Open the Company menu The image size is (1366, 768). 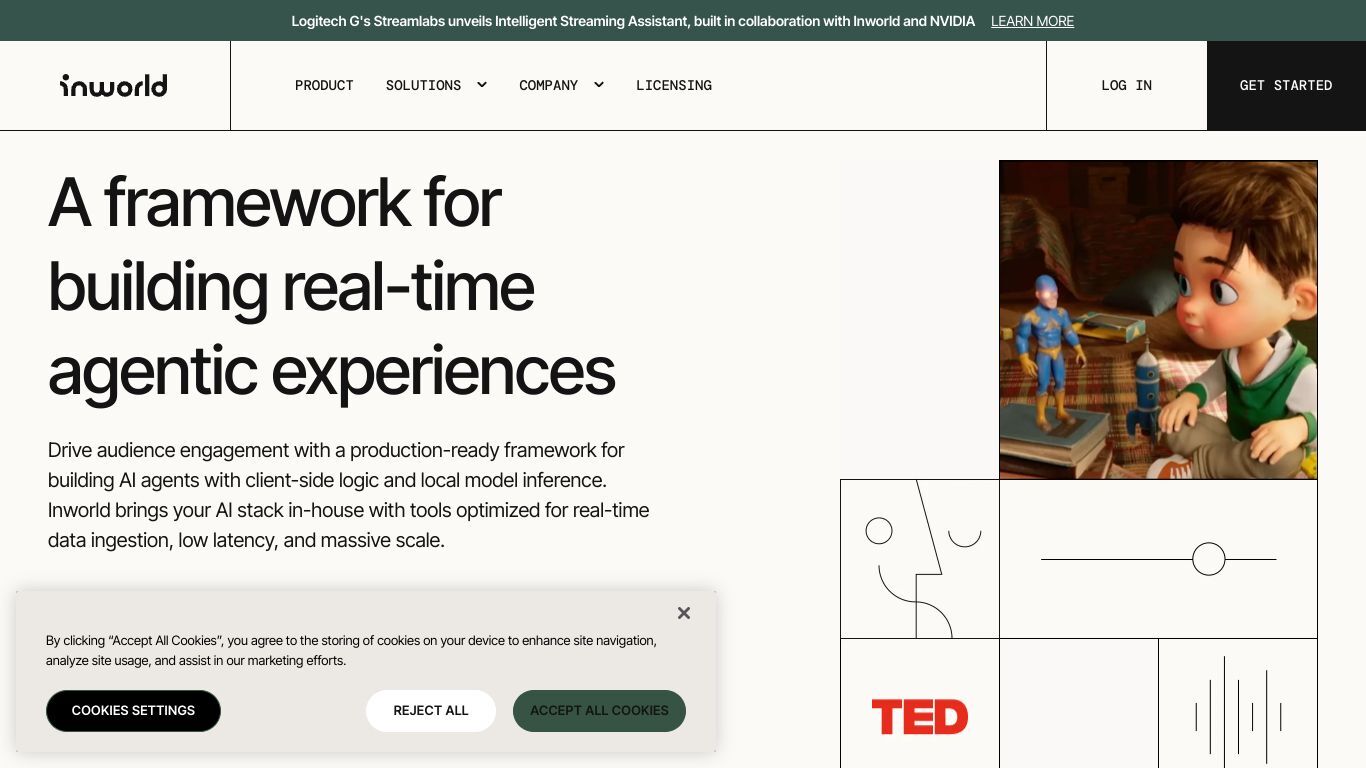coord(549,85)
